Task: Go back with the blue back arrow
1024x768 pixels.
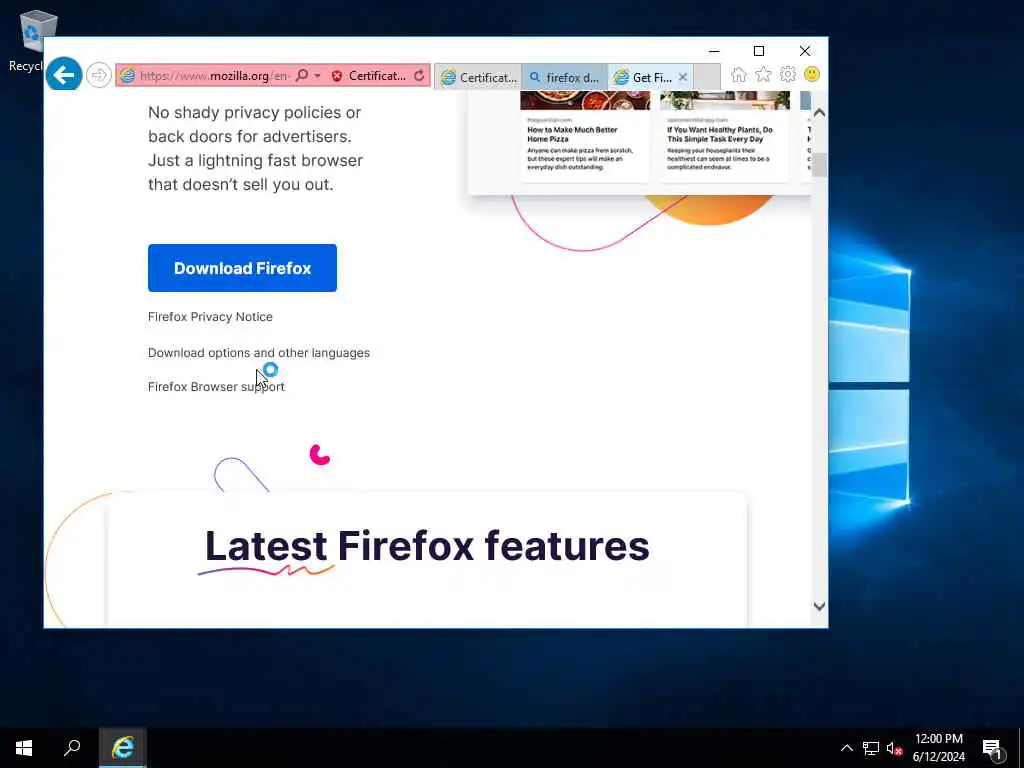Action: pos(64,75)
